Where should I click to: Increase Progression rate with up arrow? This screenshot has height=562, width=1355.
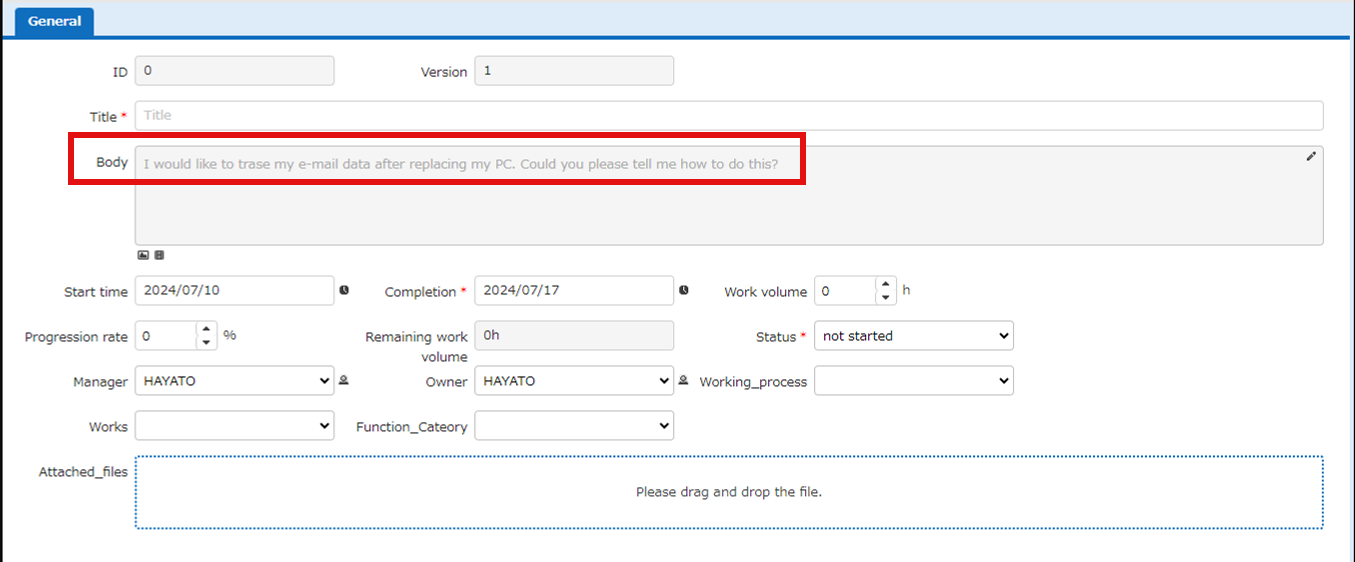click(x=205, y=329)
